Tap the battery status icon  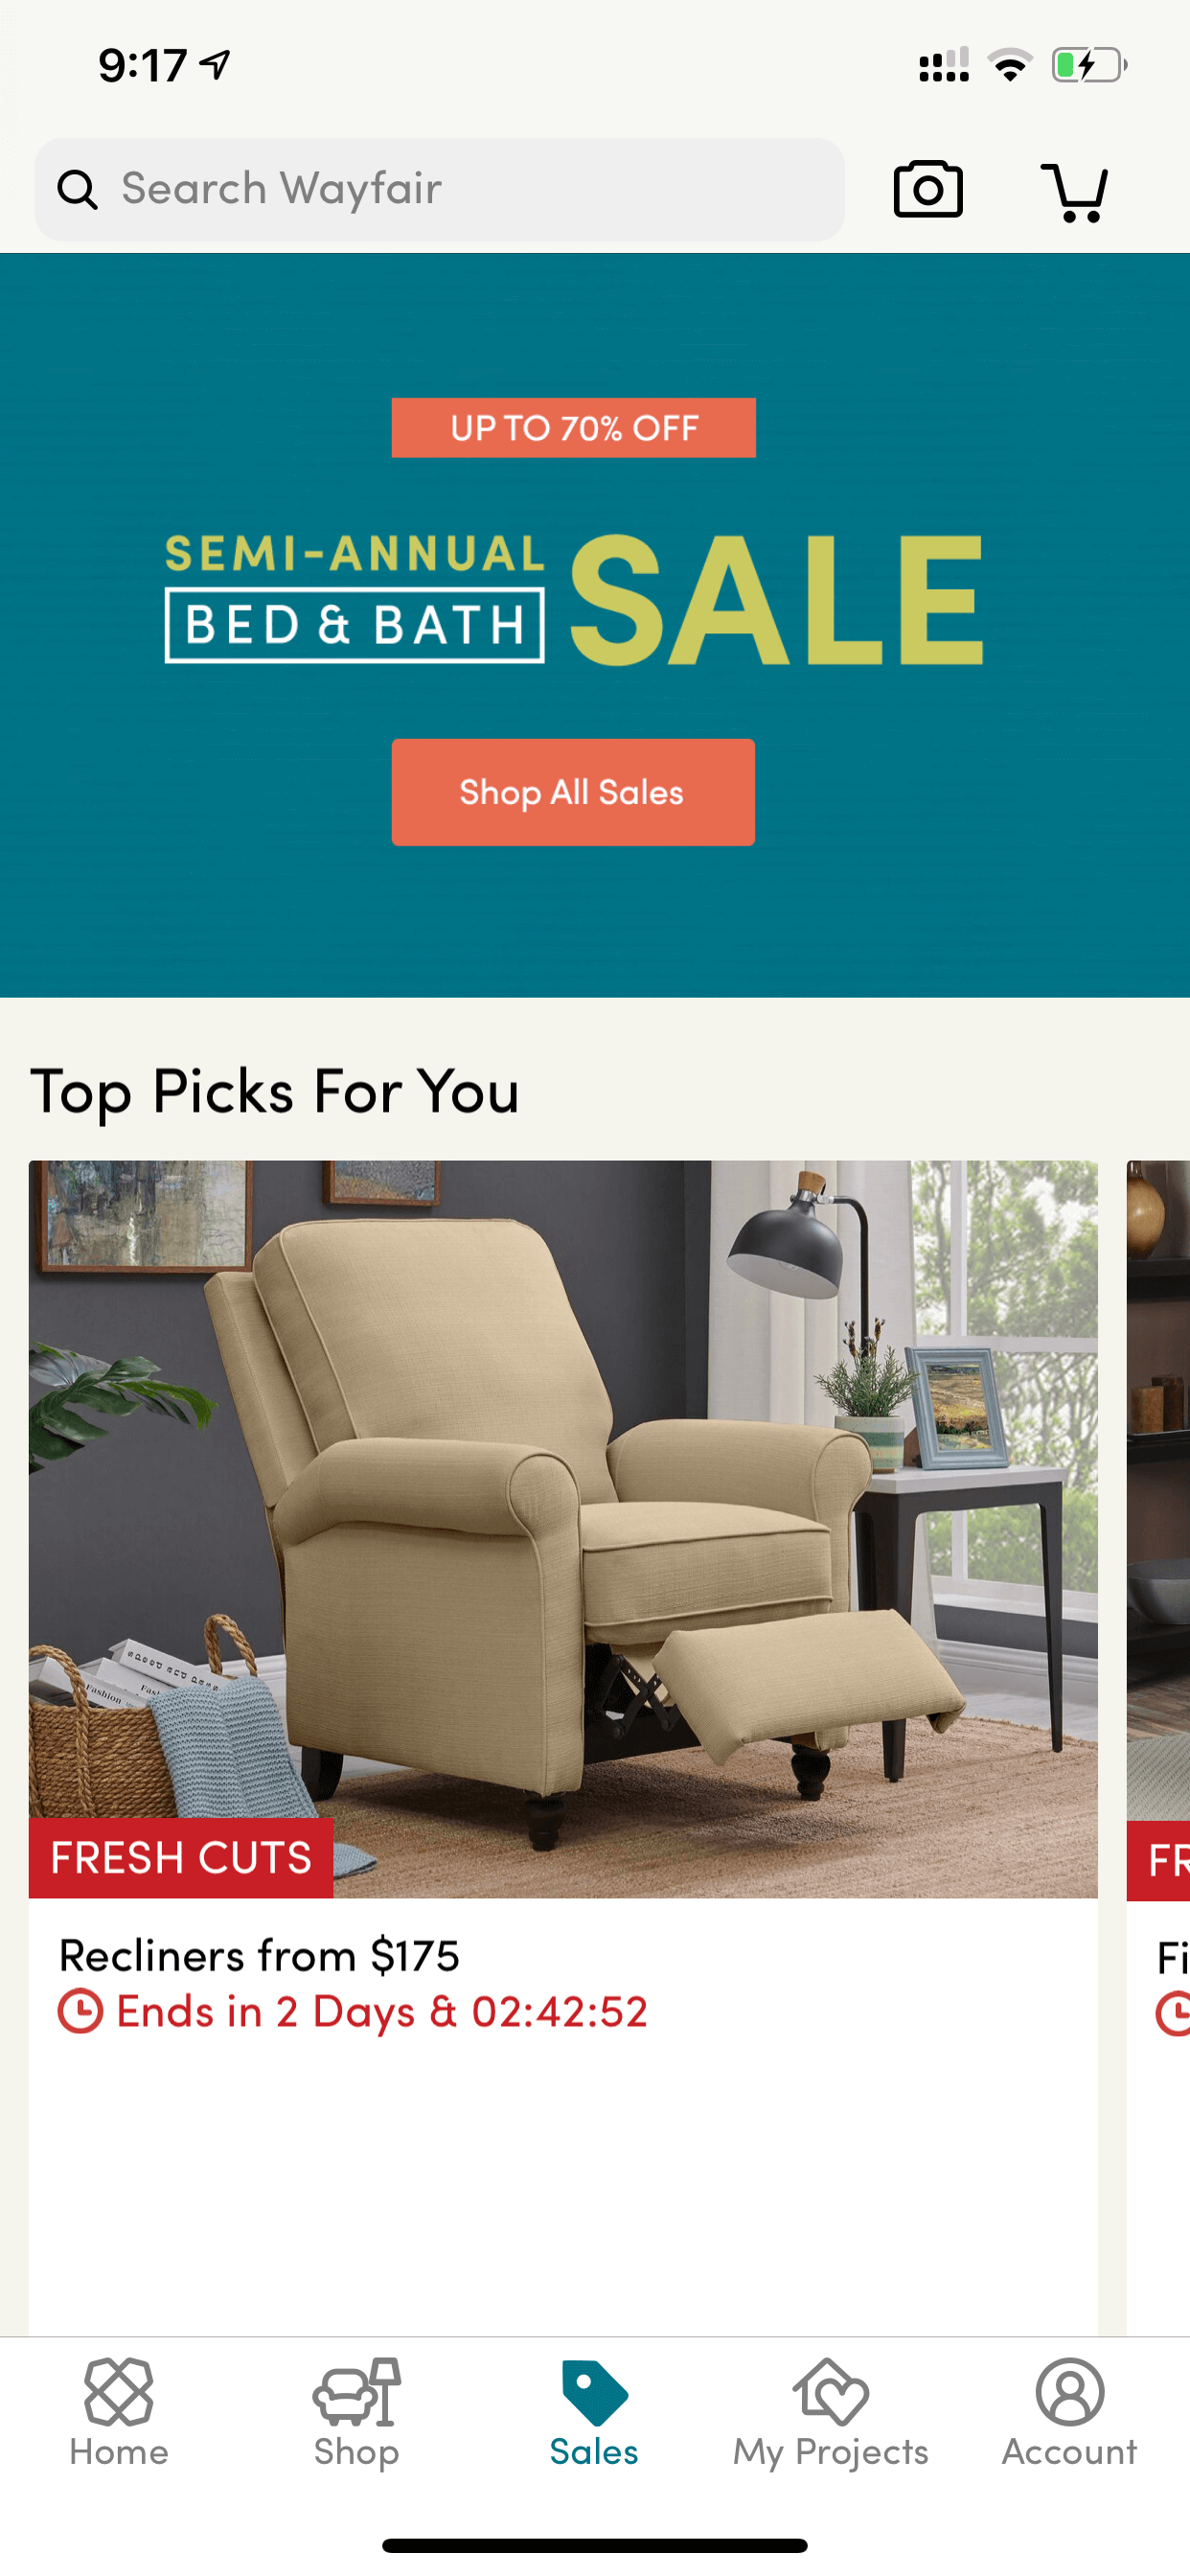1089,66
